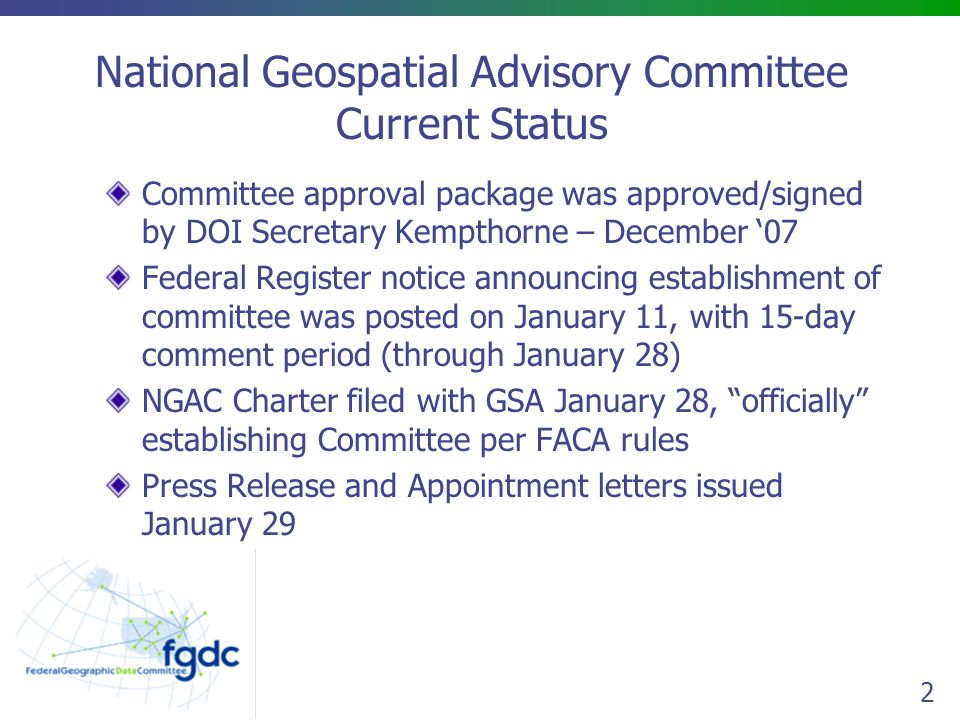Image resolution: width=960 pixels, height=720 pixels.
Task: Click the January 29 date text
Action: click(x=219, y=525)
